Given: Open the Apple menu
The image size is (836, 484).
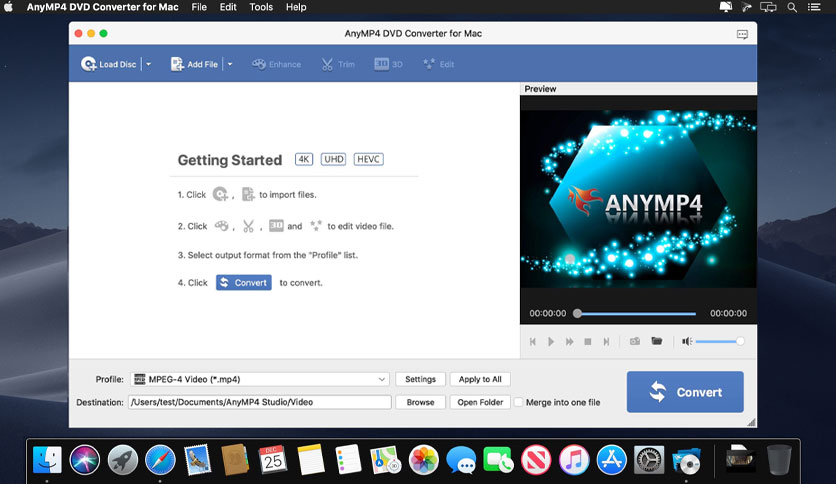Looking at the screenshot, I should click(x=9, y=7).
